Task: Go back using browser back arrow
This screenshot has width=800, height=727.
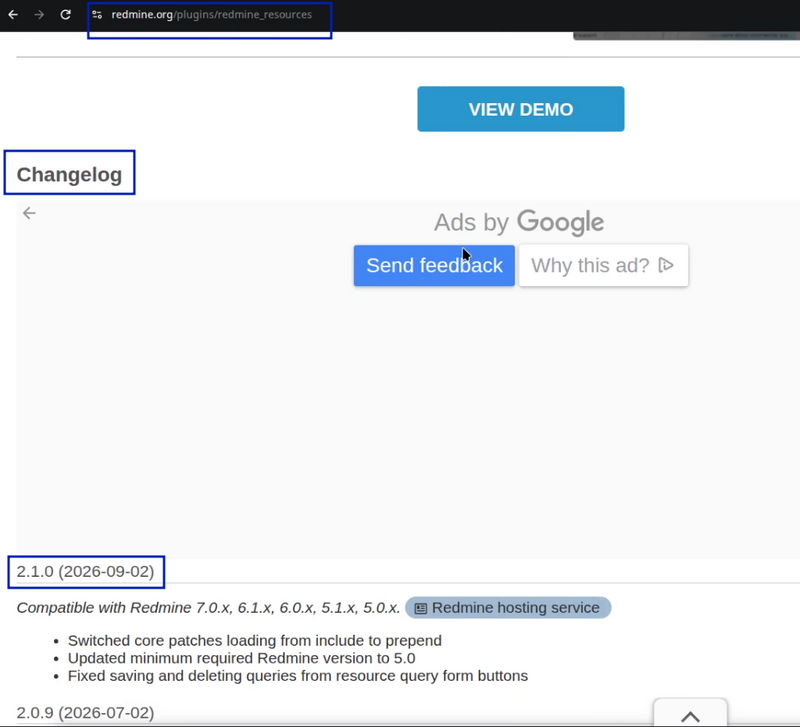Action: (x=13, y=15)
